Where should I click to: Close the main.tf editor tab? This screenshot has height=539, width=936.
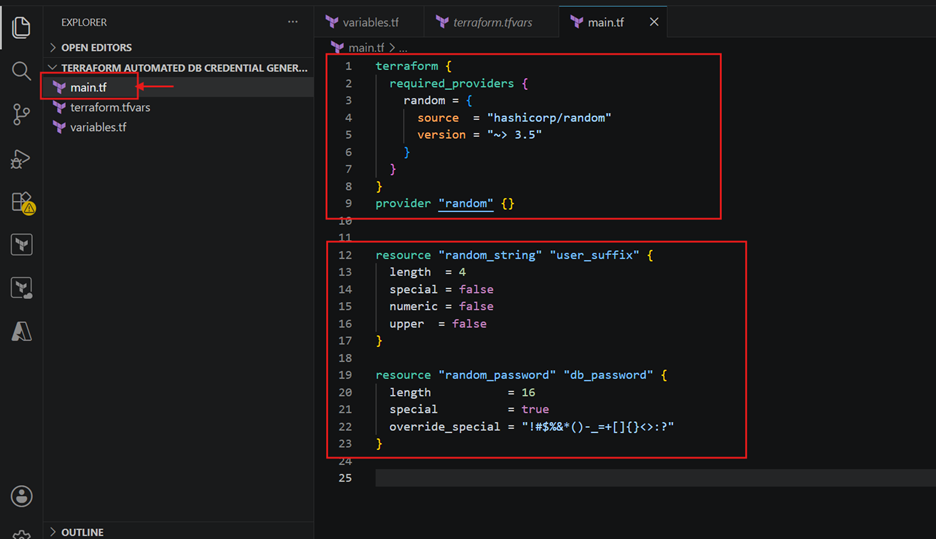point(654,22)
